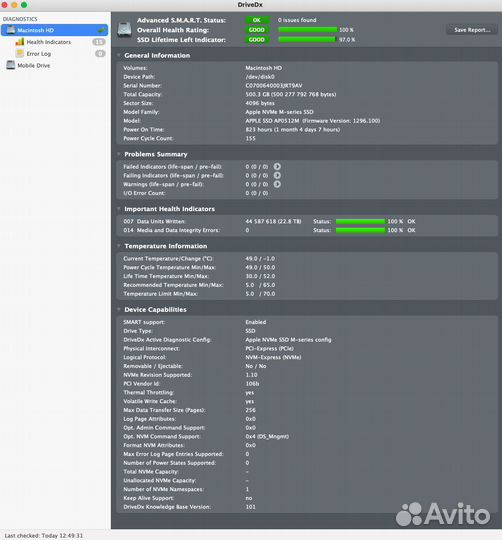The image size is (502, 540).
Task: Click PCI Vendor Id value 106b
Action: point(252,384)
